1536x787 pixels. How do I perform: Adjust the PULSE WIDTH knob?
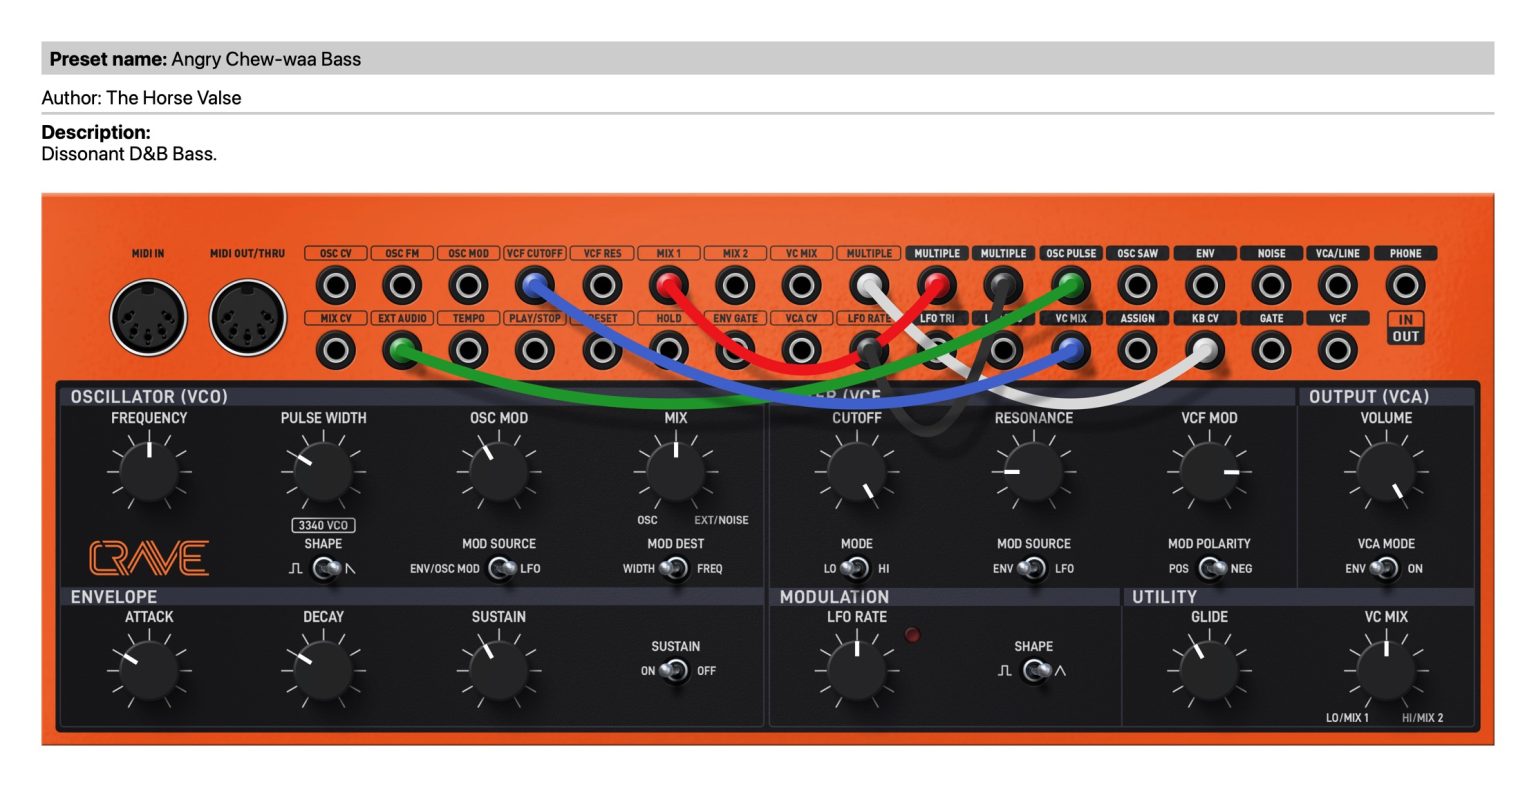click(323, 471)
